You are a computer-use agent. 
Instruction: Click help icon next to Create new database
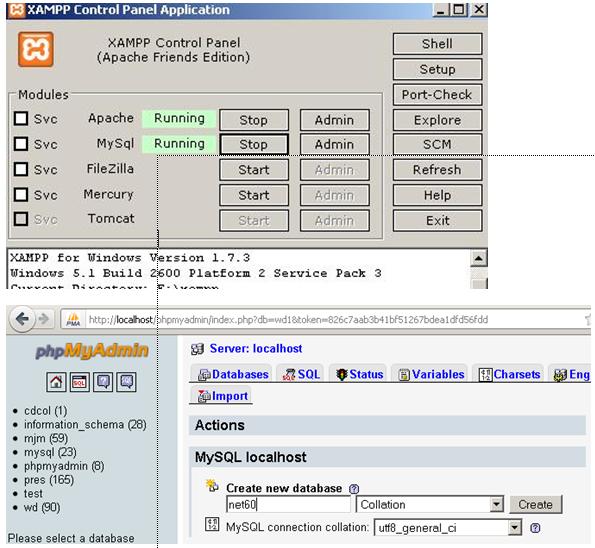354,489
